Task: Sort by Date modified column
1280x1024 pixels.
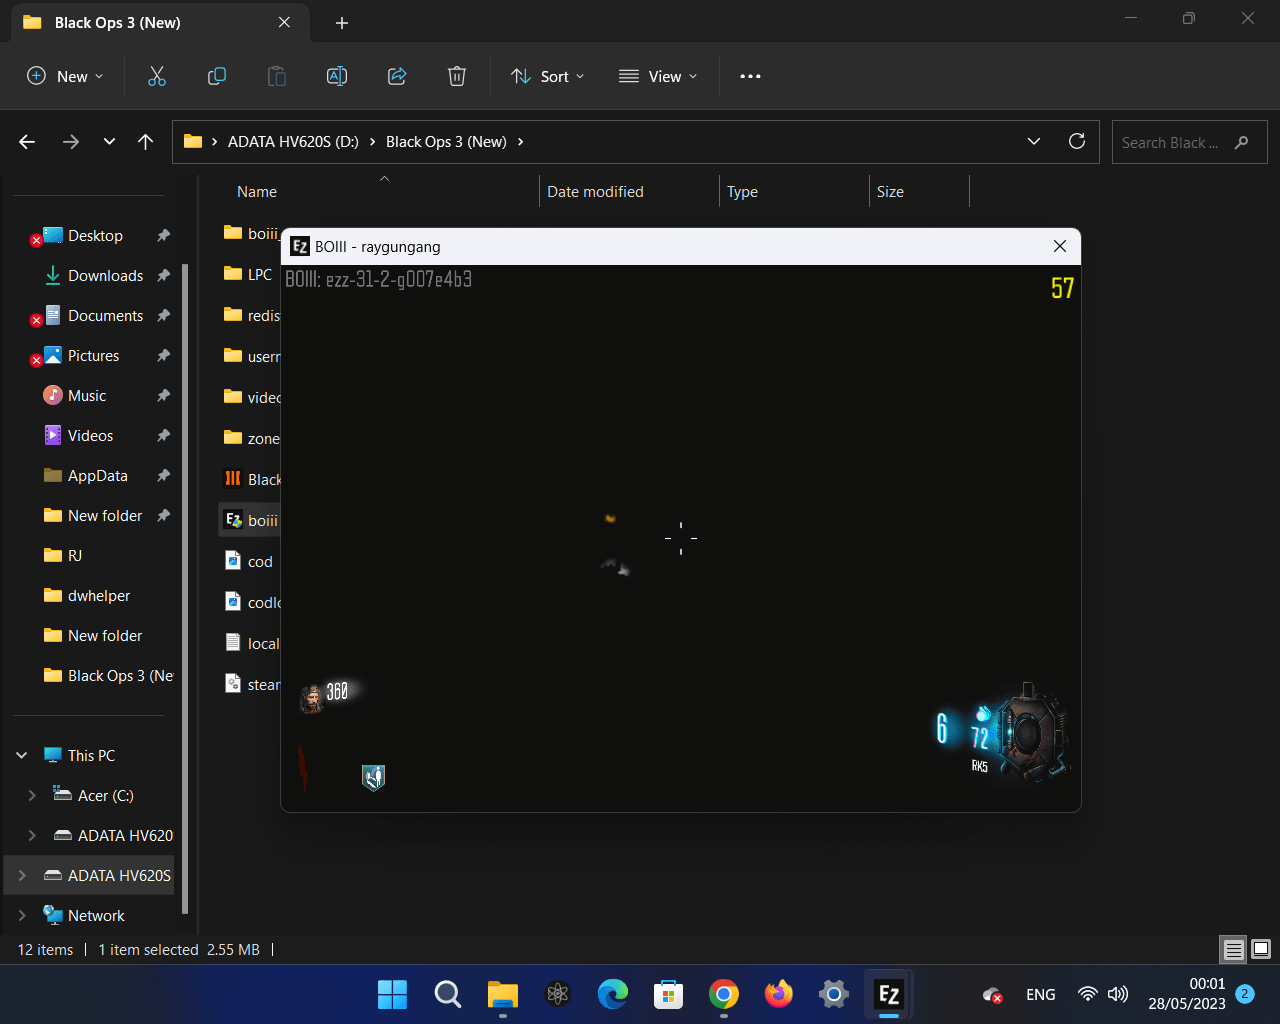Action: point(595,192)
